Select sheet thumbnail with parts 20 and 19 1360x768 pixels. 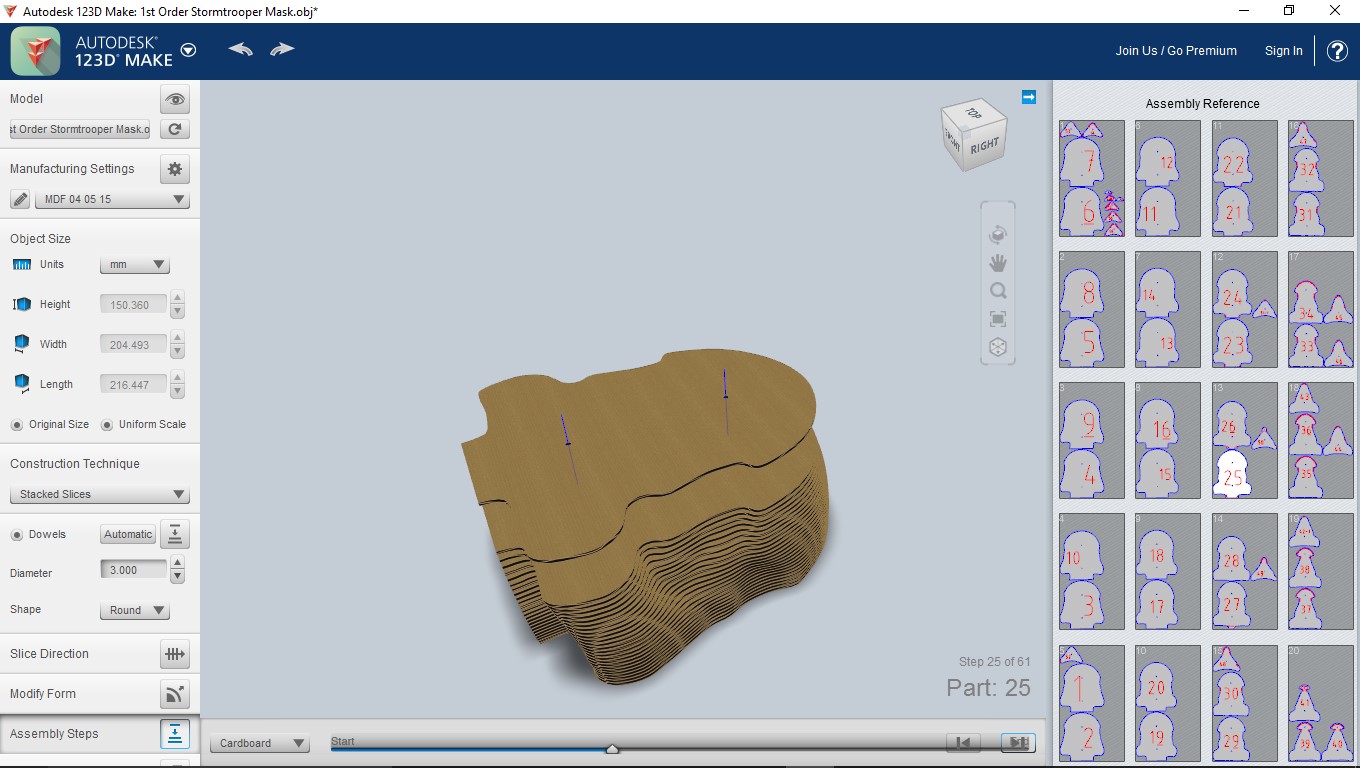pos(1168,703)
